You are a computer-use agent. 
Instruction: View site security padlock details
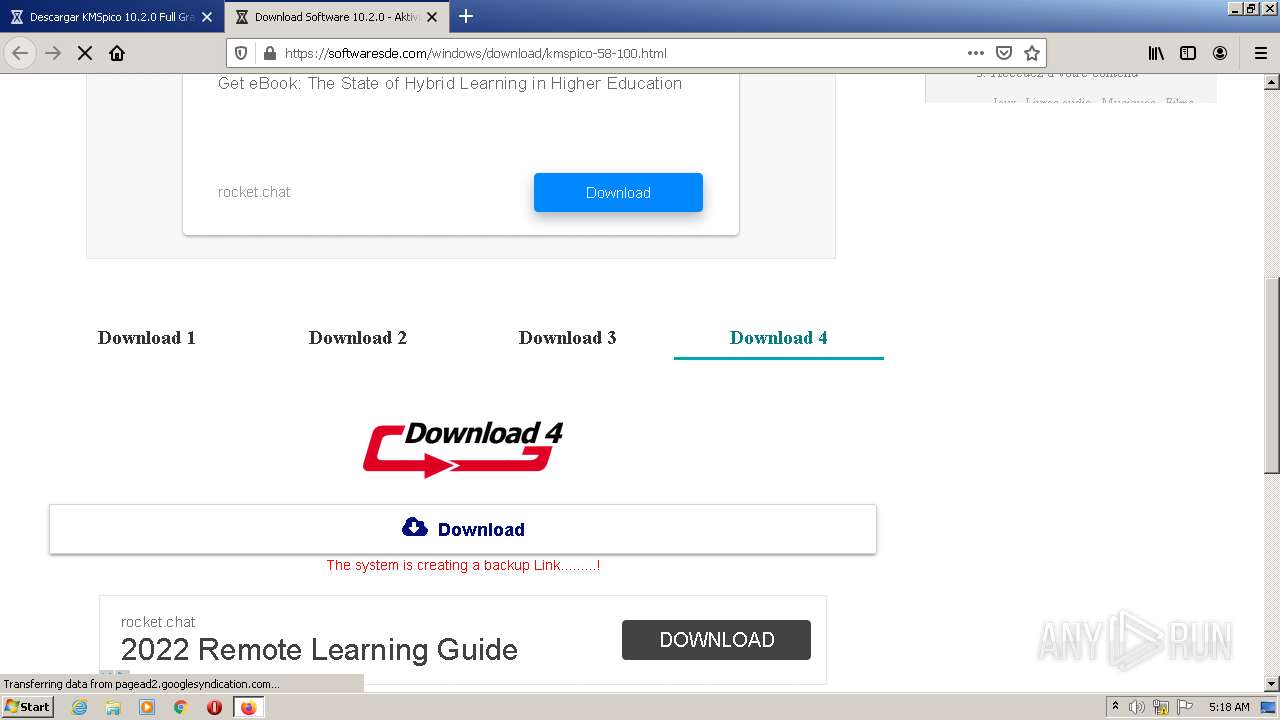[268, 53]
